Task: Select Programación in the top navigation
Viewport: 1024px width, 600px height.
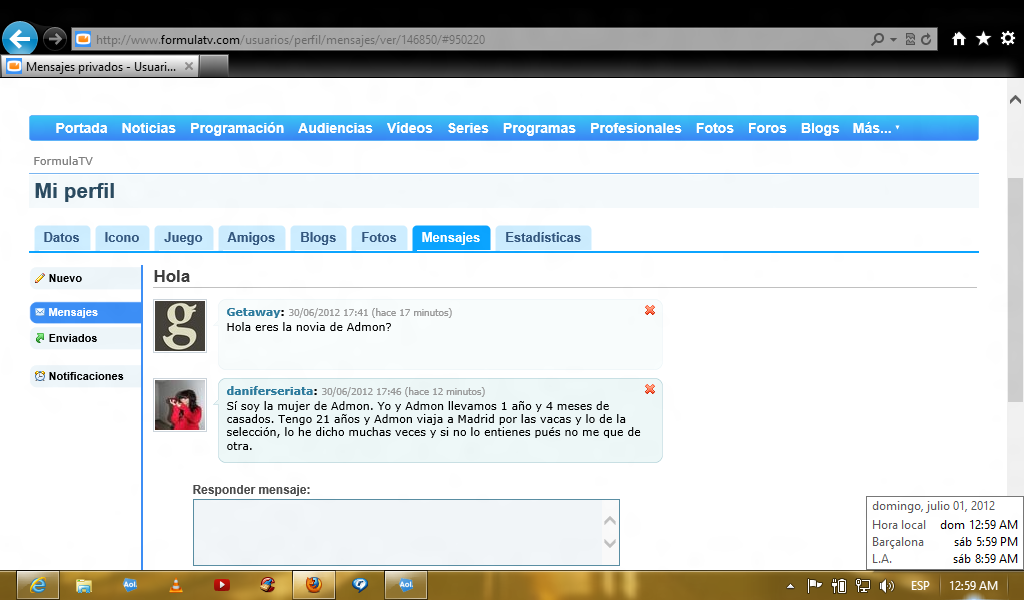Action: (x=237, y=128)
